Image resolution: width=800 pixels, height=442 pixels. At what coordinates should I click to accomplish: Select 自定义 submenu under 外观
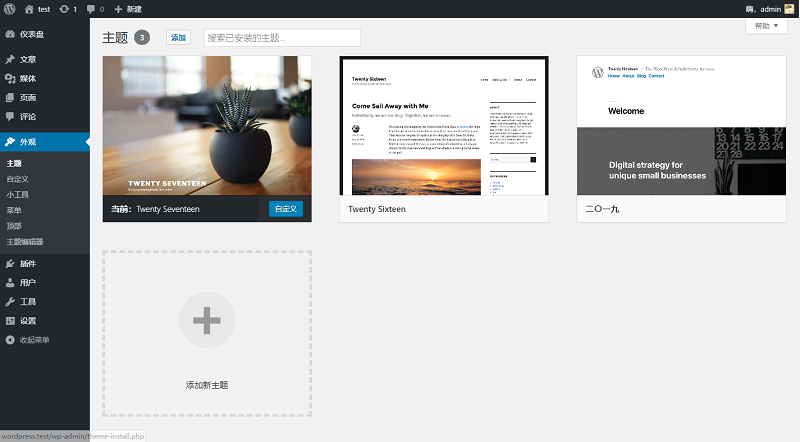17,179
